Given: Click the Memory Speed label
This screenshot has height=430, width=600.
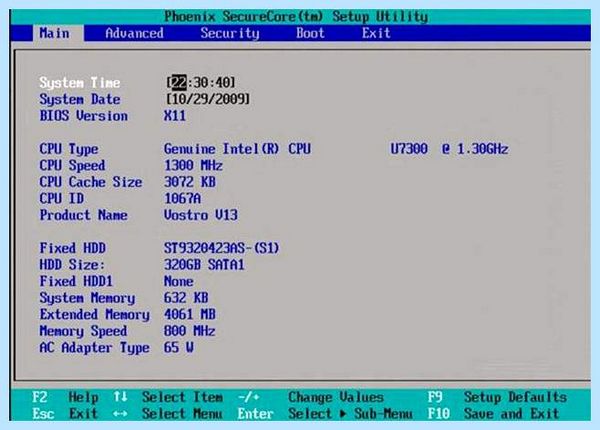Looking at the screenshot, I should click(83, 331).
